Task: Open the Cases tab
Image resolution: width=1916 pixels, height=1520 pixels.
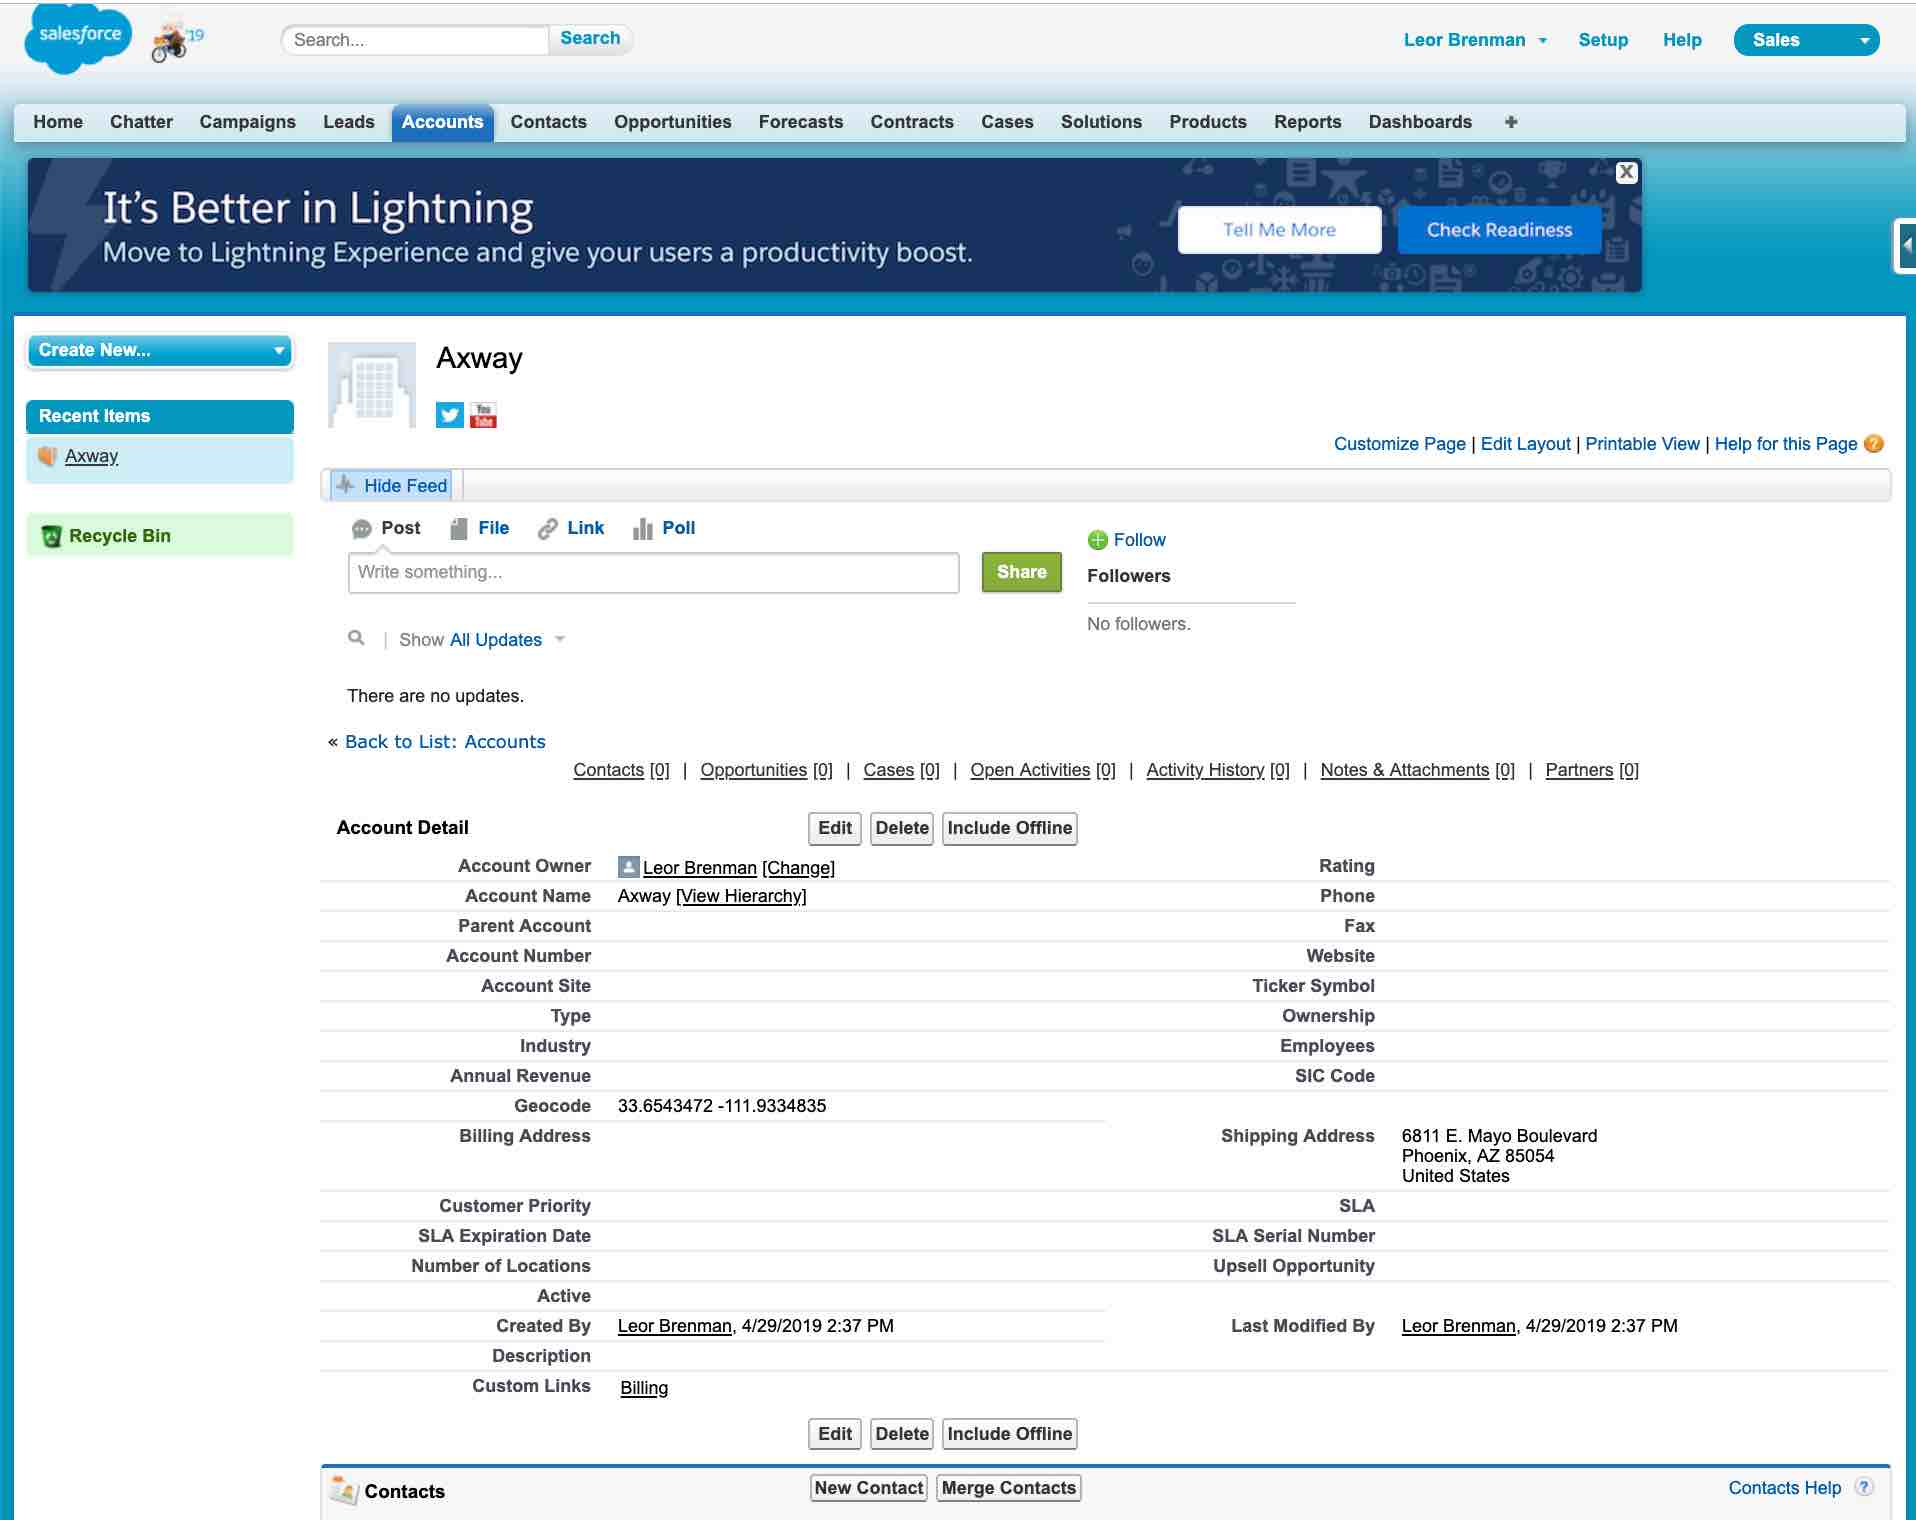Action: click(x=1006, y=122)
